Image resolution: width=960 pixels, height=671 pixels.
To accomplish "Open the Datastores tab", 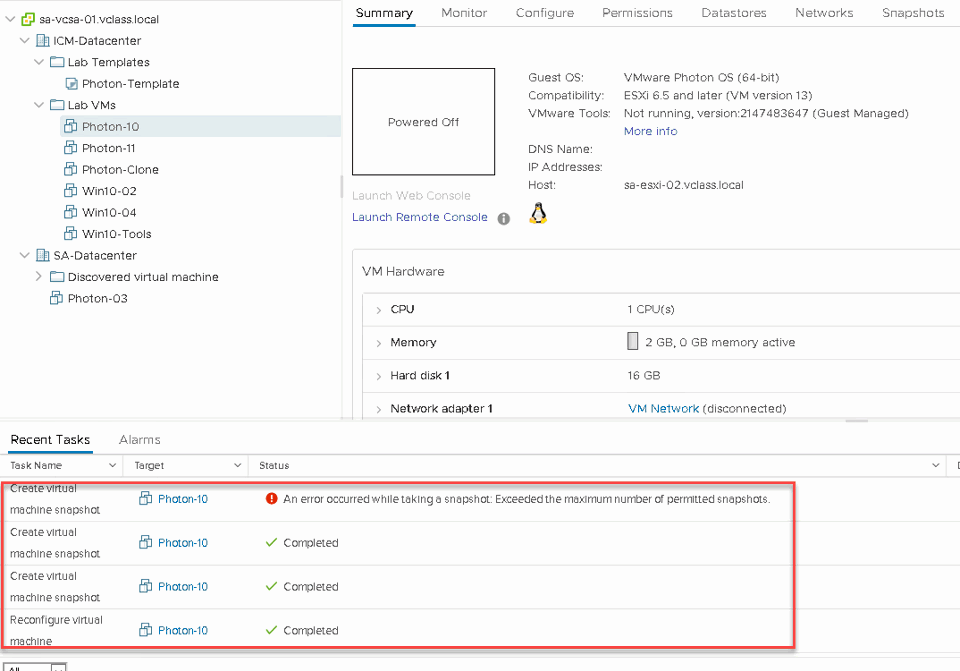I will click(x=733, y=13).
